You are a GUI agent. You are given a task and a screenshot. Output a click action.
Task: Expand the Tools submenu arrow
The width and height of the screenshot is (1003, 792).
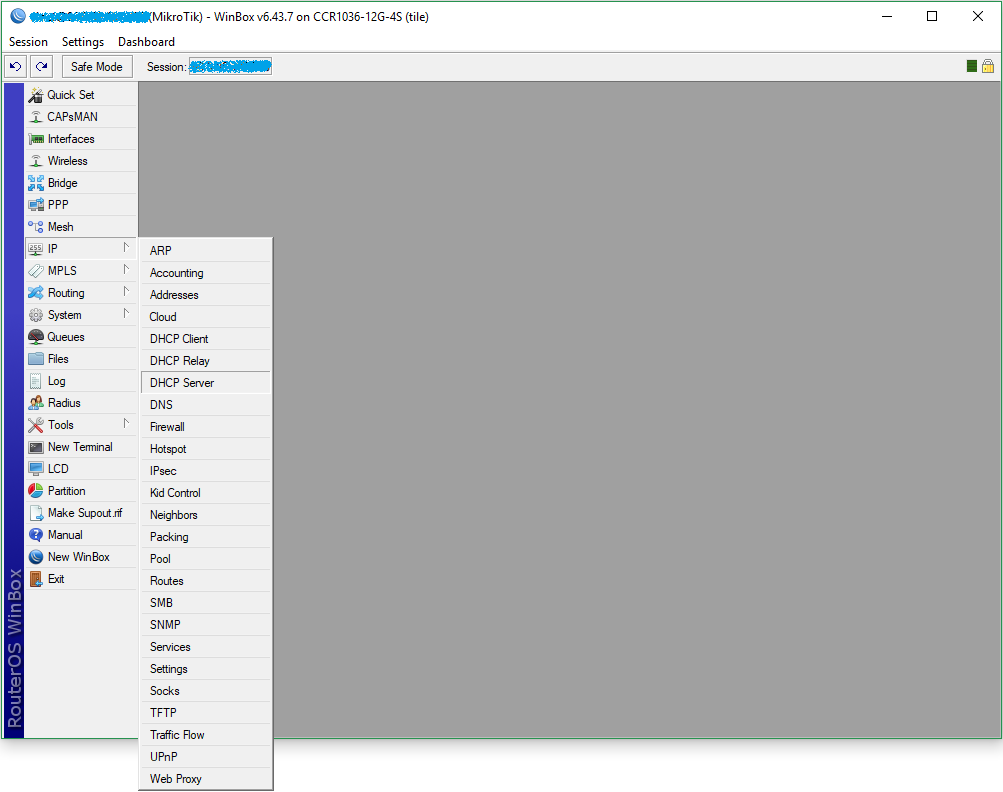tap(126, 424)
